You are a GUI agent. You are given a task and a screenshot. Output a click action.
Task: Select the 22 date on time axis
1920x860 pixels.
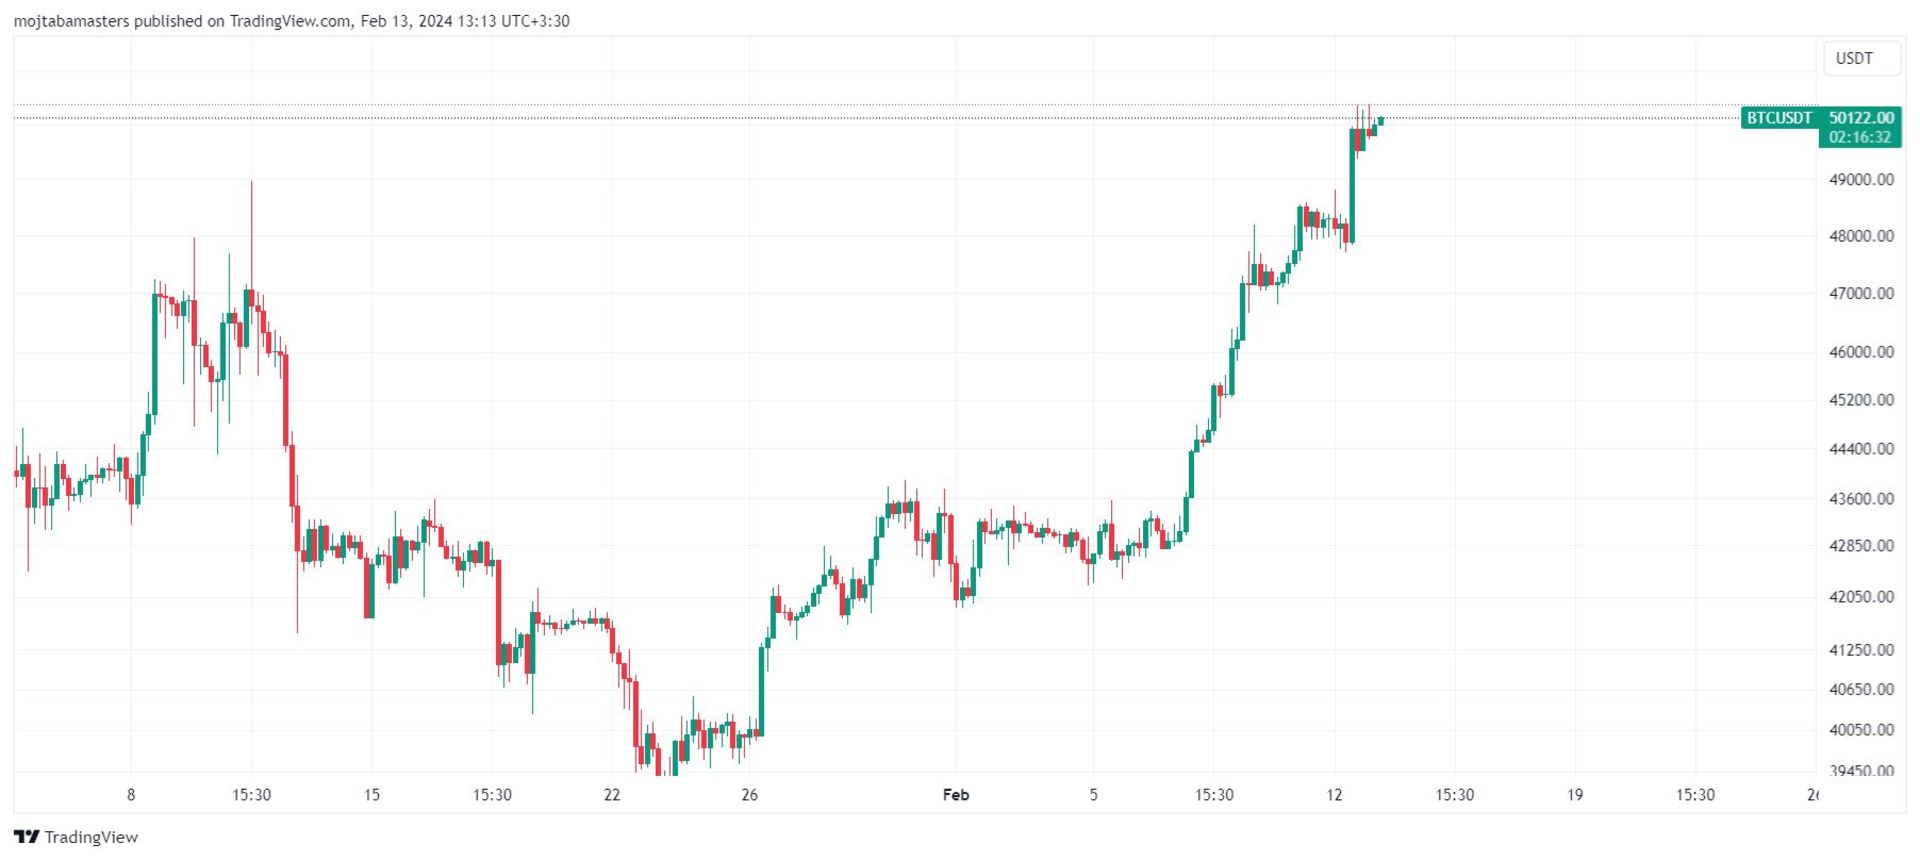(x=612, y=795)
